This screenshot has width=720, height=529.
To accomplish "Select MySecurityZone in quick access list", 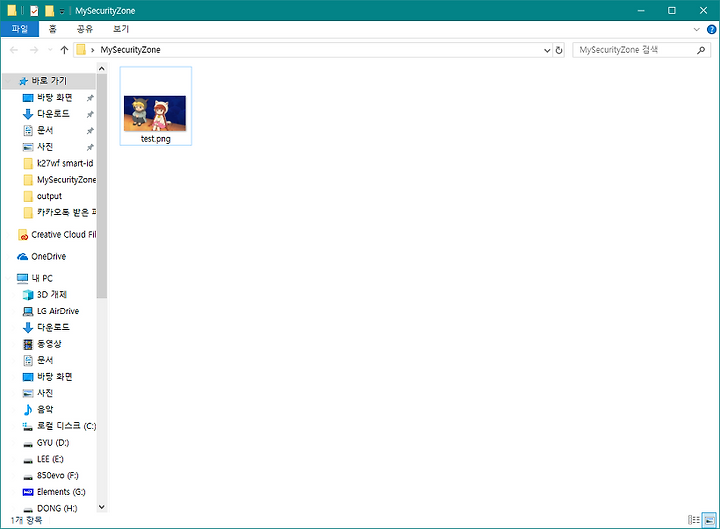I will click(66, 180).
